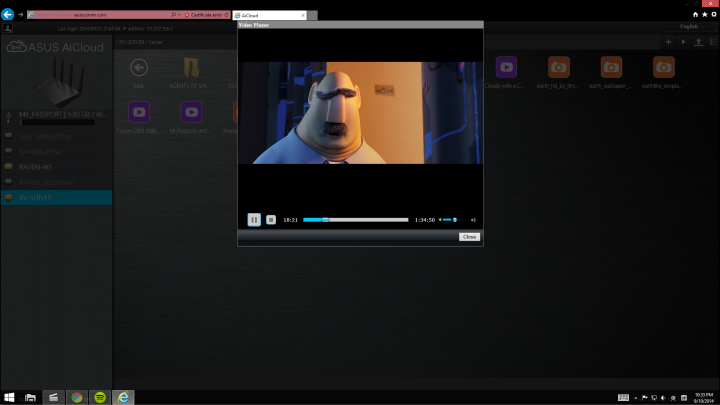Click the taskbar clock and date
Viewport: 720px width, 405px height.
703,398
